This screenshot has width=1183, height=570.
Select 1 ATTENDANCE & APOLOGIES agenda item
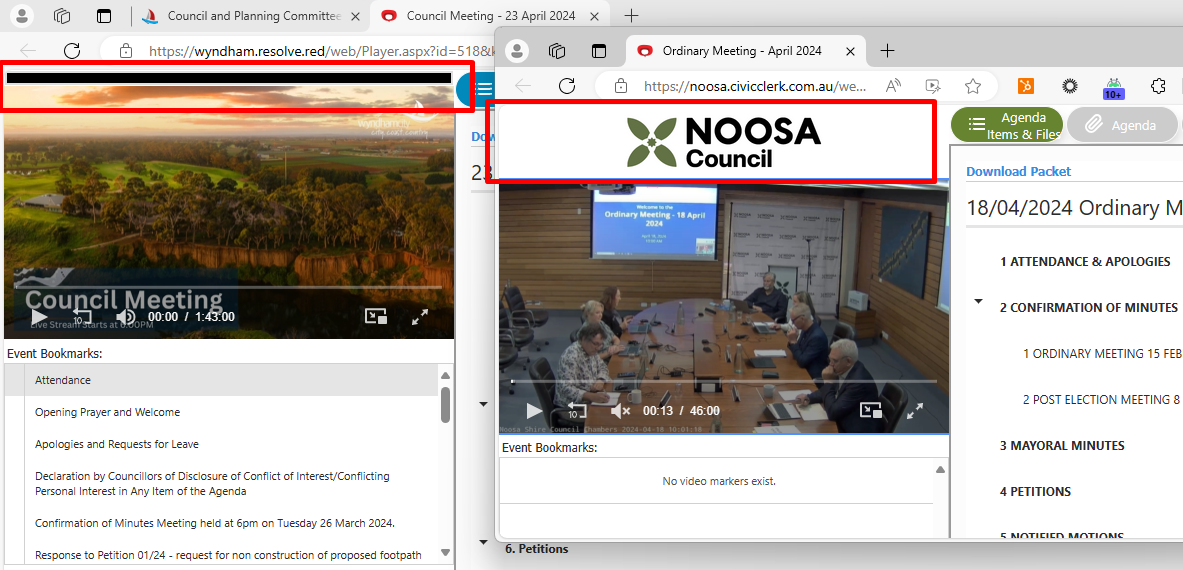[1085, 262]
